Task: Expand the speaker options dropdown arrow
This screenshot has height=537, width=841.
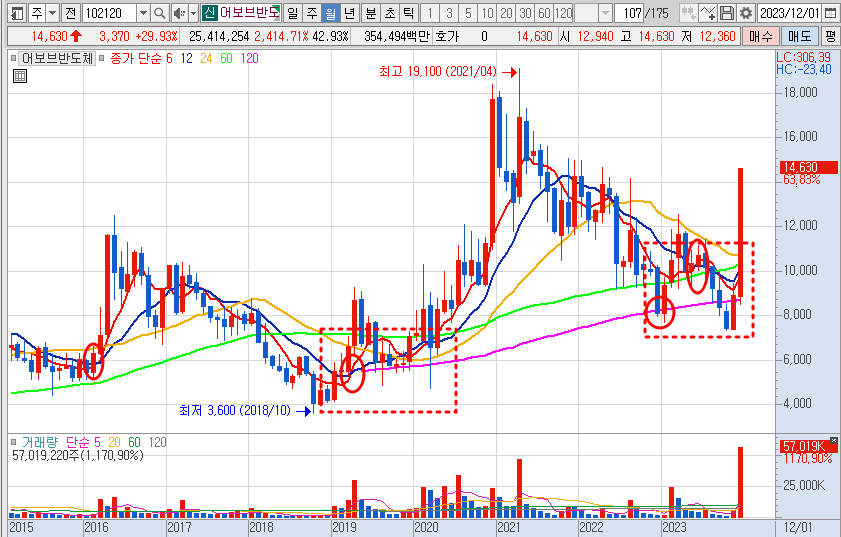Action: click(x=194, y=13)
